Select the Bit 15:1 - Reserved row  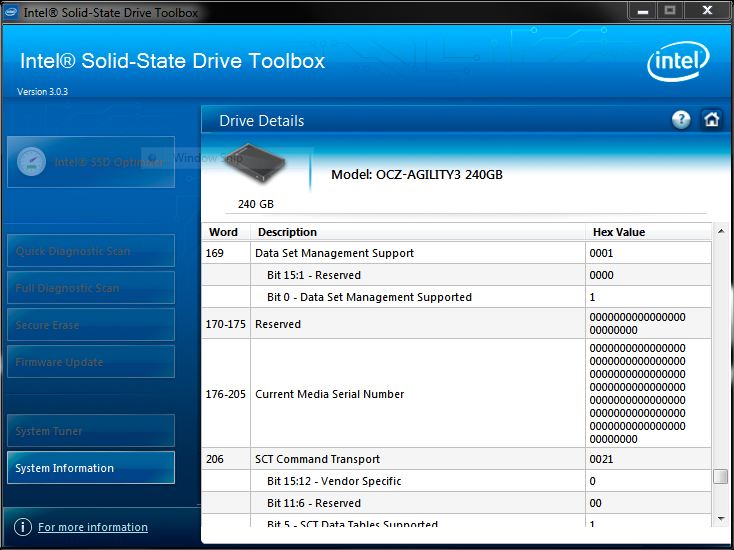point(456,275)
